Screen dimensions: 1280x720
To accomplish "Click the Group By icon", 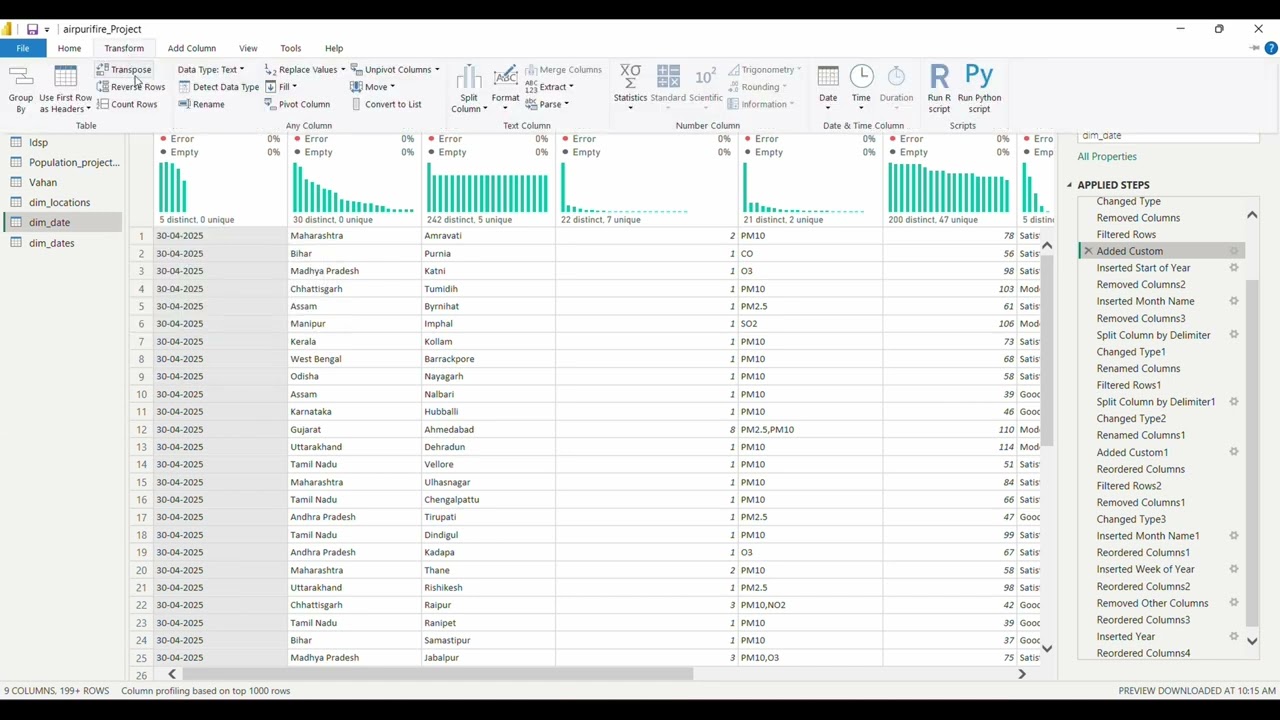I will click(x=20, y=88).
